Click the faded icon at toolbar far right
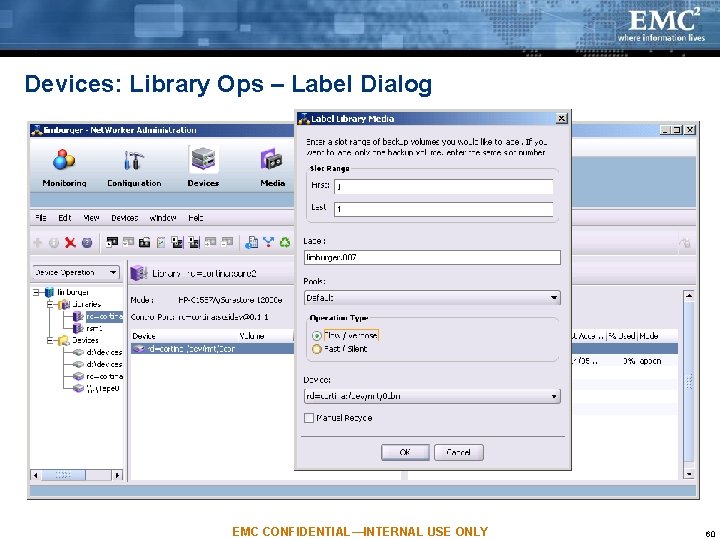 pos(685,243)
